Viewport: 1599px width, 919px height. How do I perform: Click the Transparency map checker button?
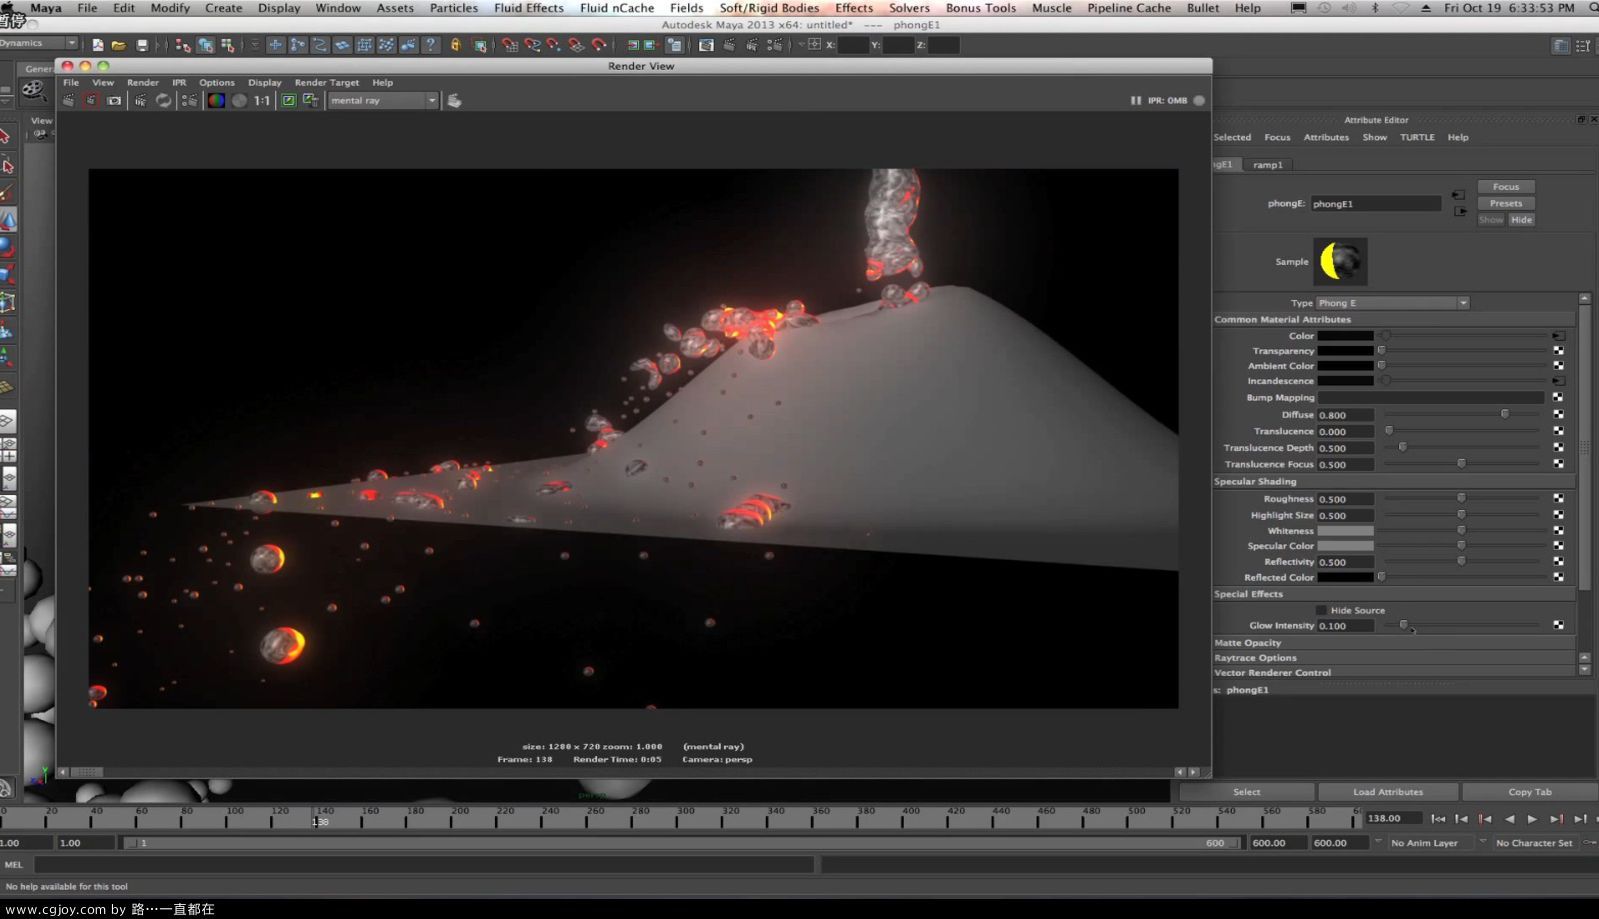tap(1558, 351)
